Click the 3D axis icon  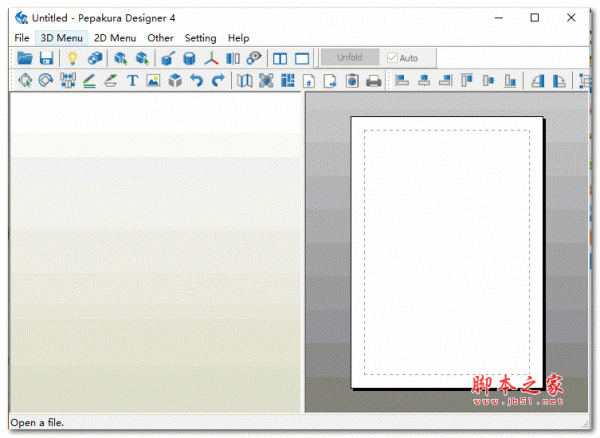[211, 58]
